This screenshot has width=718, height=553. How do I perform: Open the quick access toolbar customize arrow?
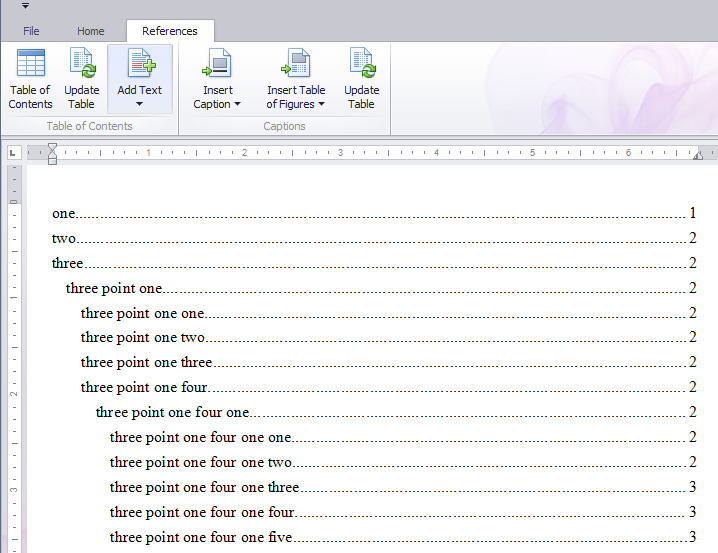(x=26, y=6)
